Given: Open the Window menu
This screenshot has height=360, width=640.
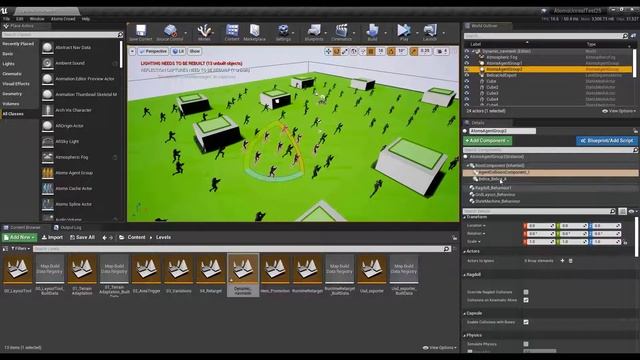Looking at the screenshot, I should pos(37,19).
